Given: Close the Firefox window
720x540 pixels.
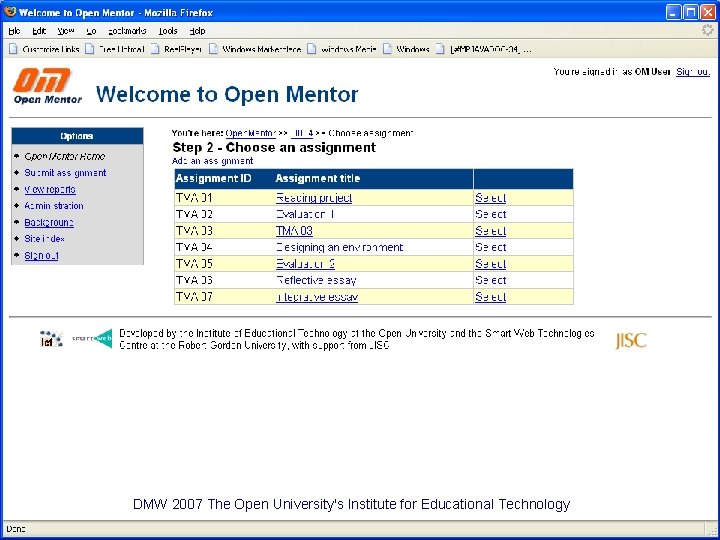Looking at the screenshot, I should point(708,12).
